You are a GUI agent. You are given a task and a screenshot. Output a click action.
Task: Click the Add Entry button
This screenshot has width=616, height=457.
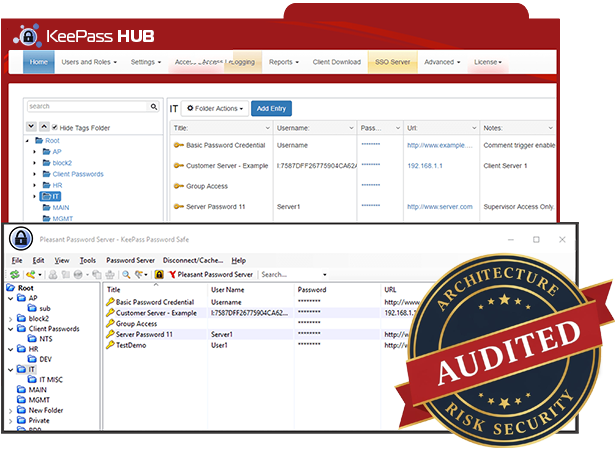(x=271, y=108)
